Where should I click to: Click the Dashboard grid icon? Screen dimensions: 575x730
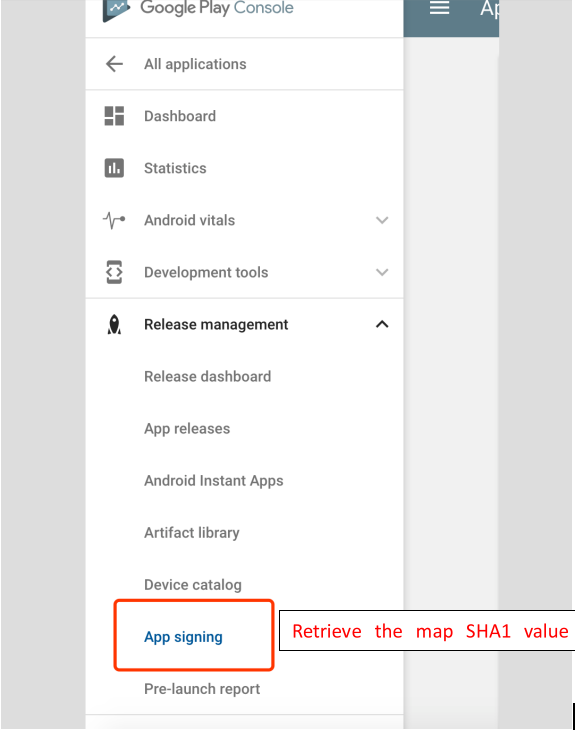tap(114, 116)
